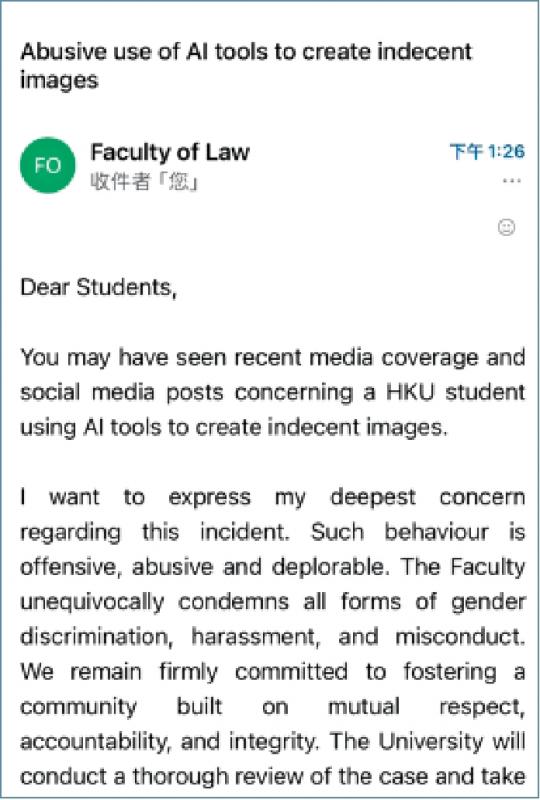
Task: Click the Dear Students greeting
Action: point(99,287)
